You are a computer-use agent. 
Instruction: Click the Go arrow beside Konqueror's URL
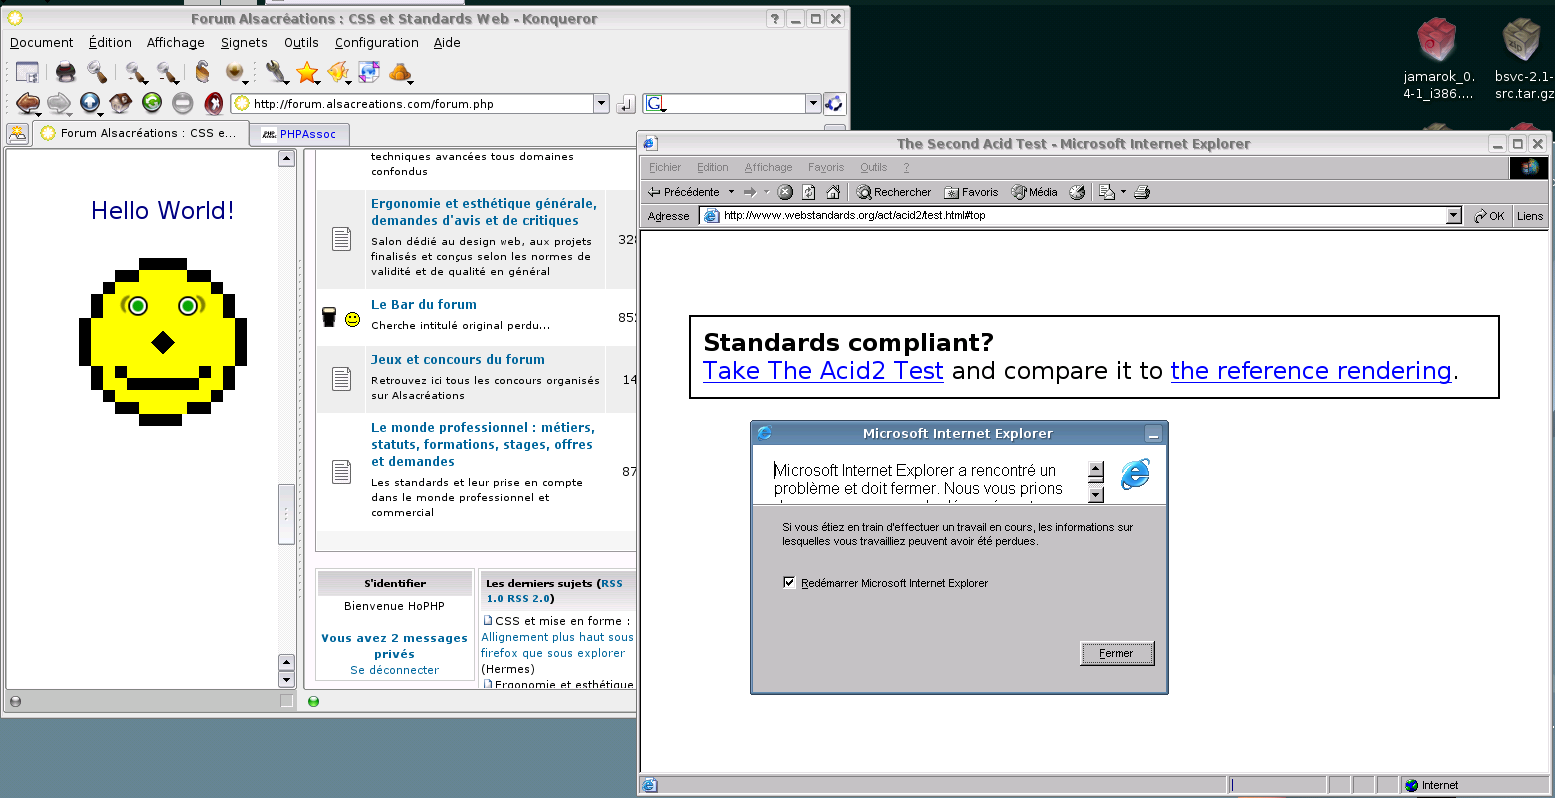click(625, 104)
